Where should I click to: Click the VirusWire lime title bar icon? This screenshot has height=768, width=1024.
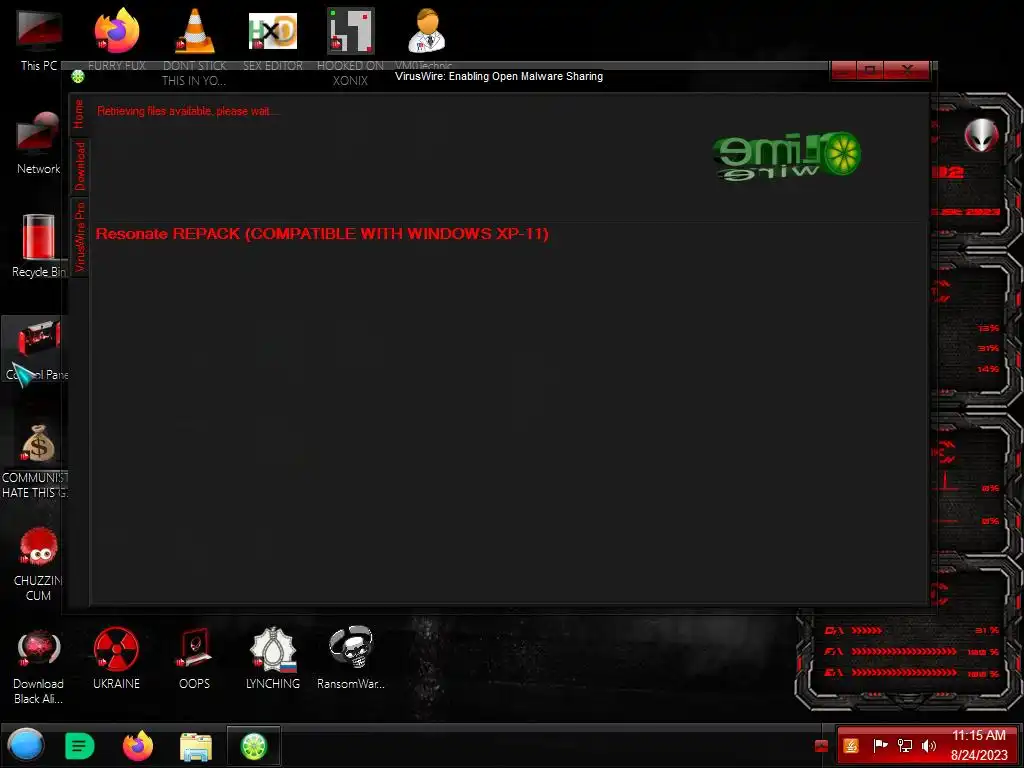tap(78, 77)
